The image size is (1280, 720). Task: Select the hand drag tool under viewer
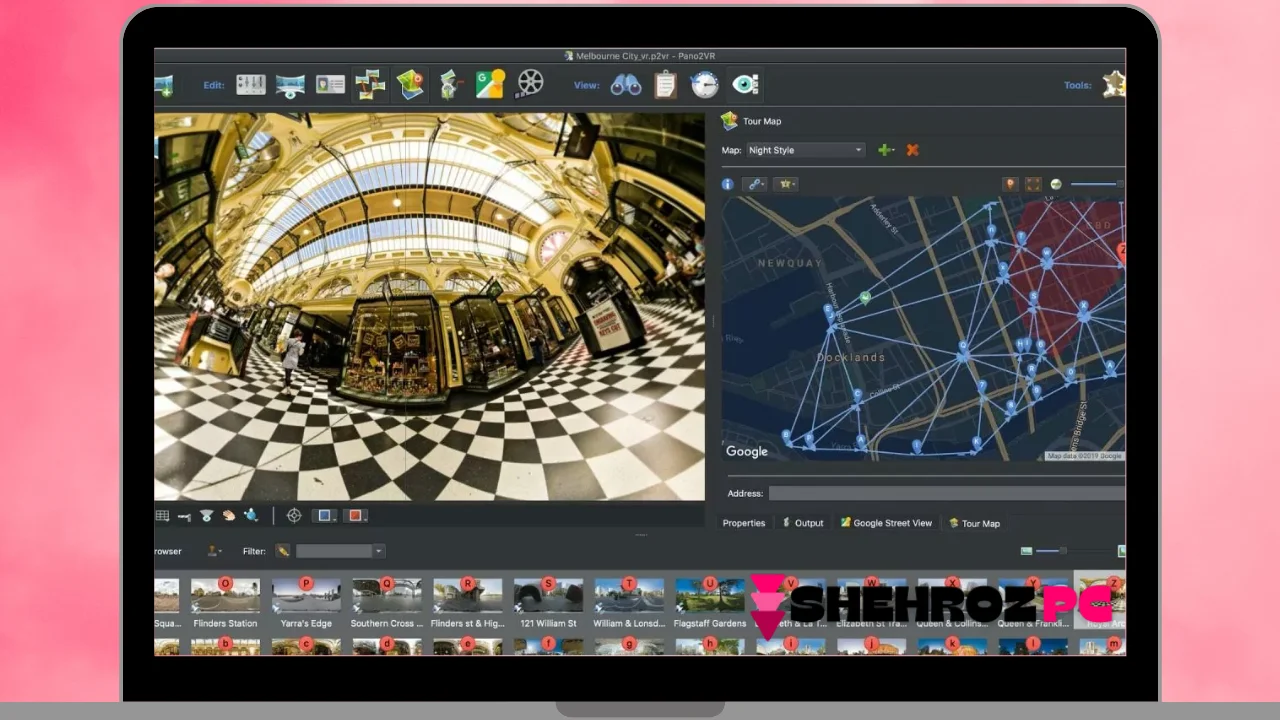228,516
